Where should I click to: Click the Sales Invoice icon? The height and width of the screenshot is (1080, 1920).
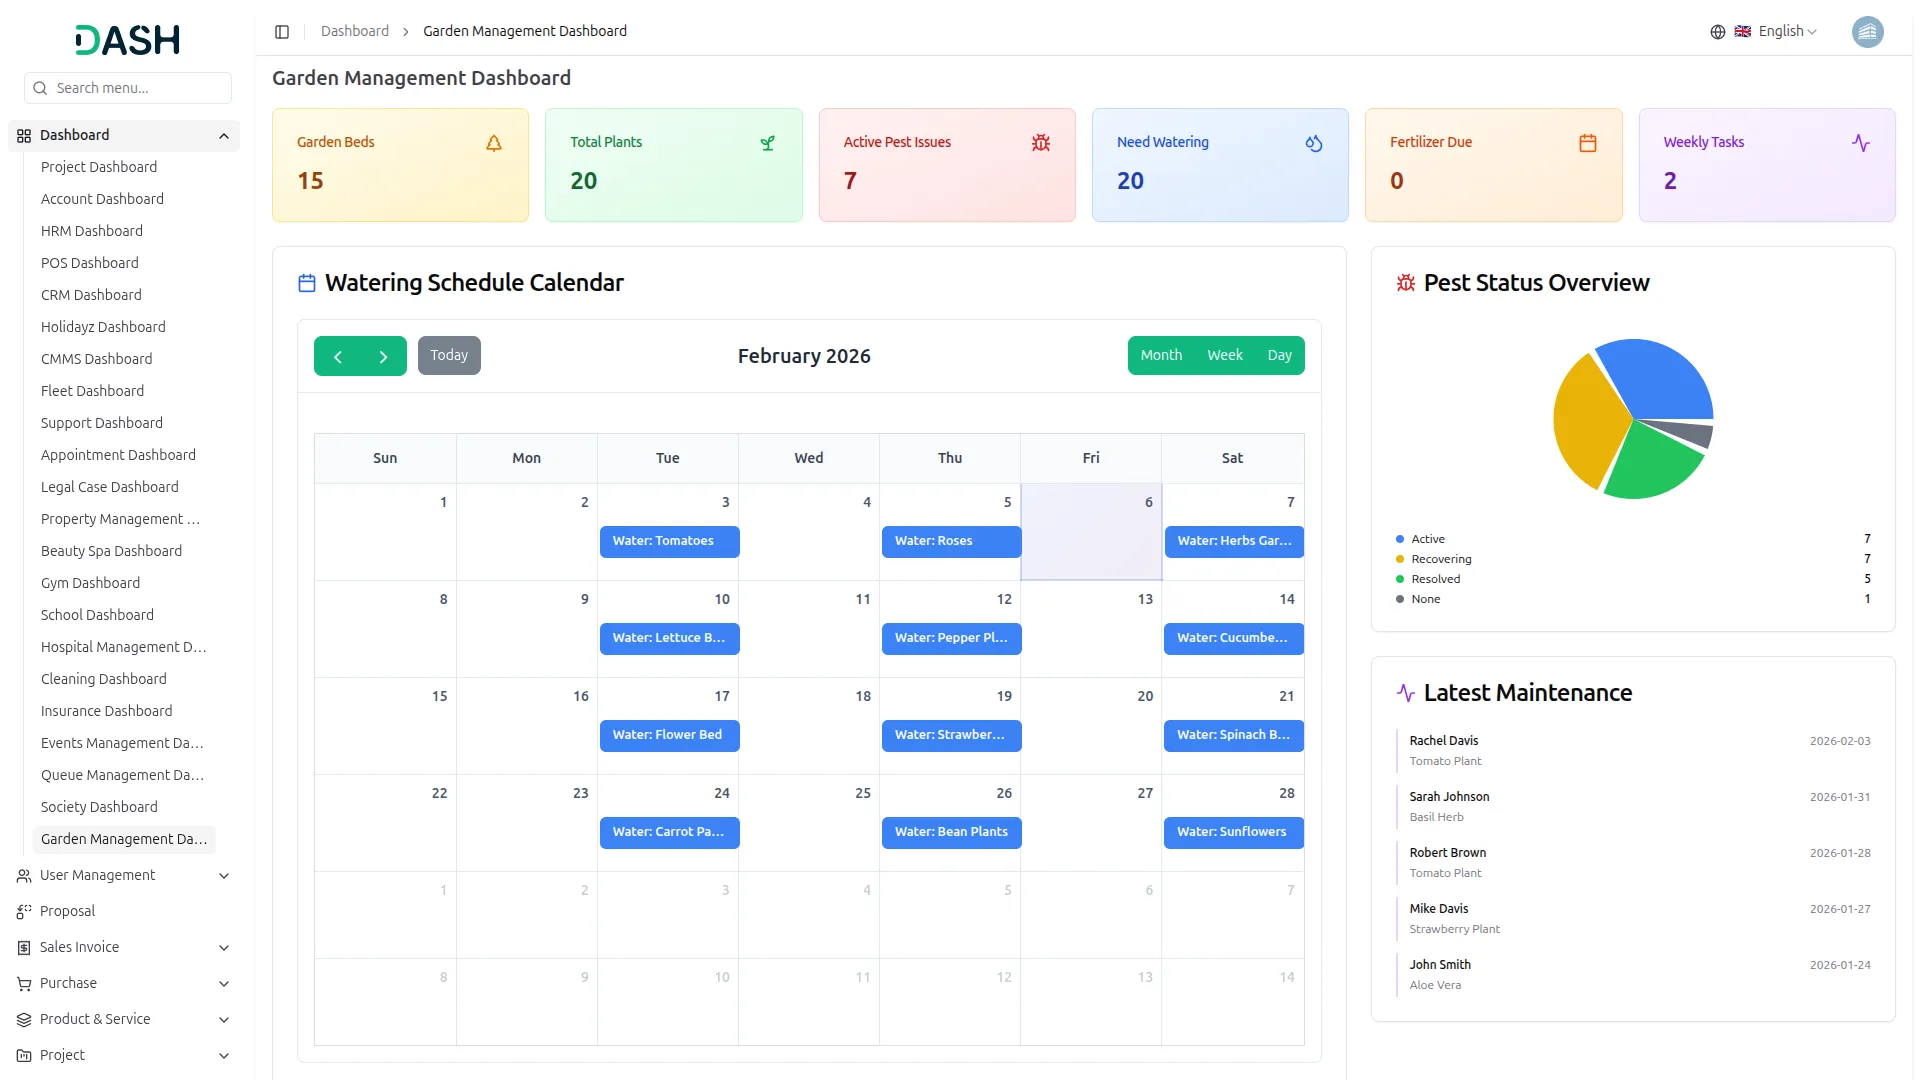(x=24, y=948)
